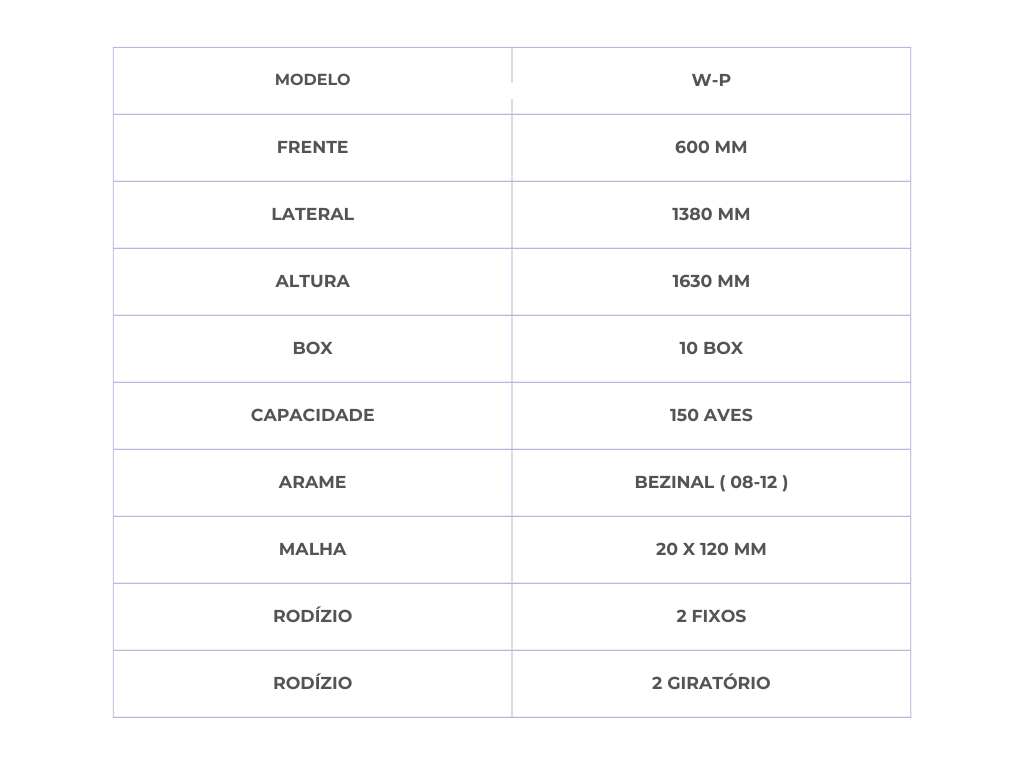
Task: Select the 1380 MM value
Action: tap(711, 214)
